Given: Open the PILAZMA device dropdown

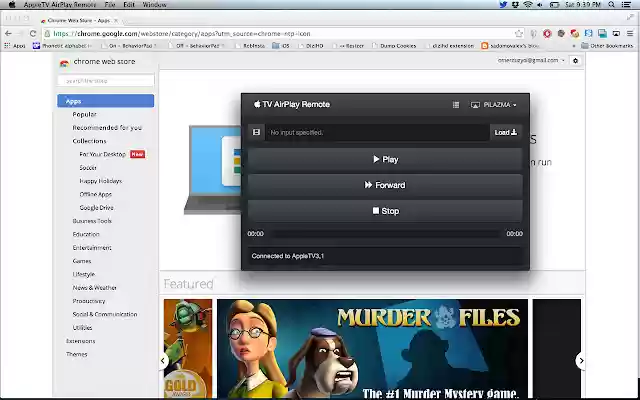Looking at the screenshot, I should [x=493, y=105].
